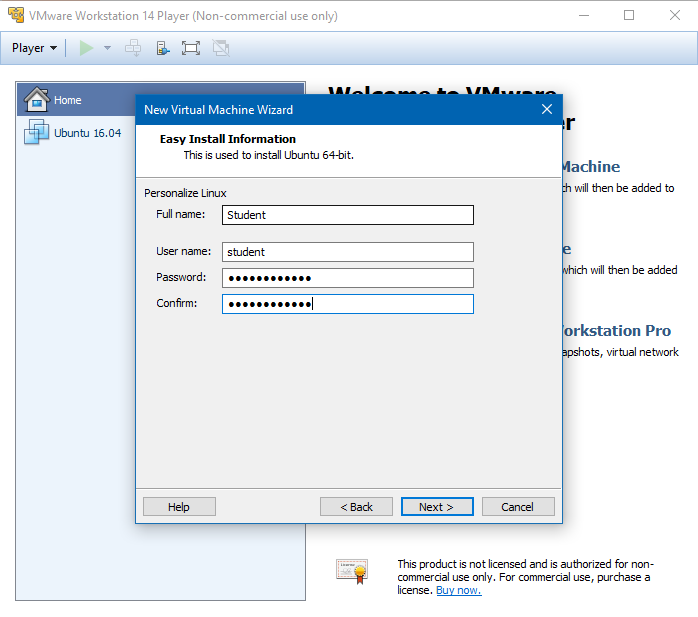Enter full screen mode icon
The height and width of the screenshot is (617, 698).
191,48
